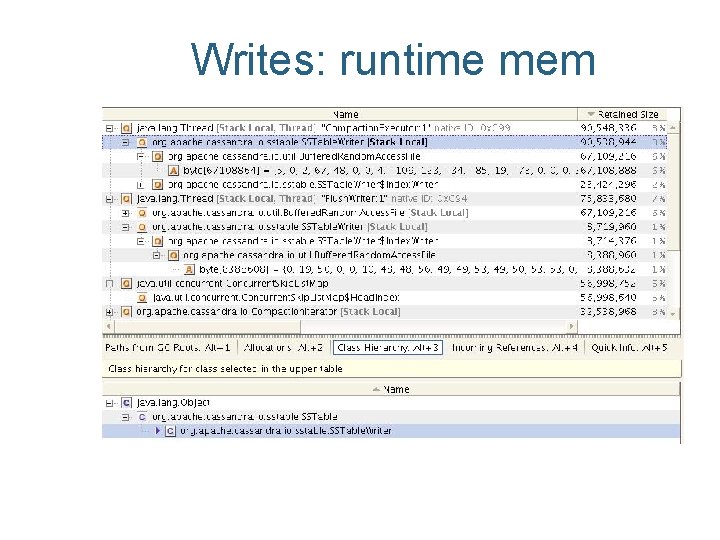Click vertical scrollbar up arrow

(673, 128)
